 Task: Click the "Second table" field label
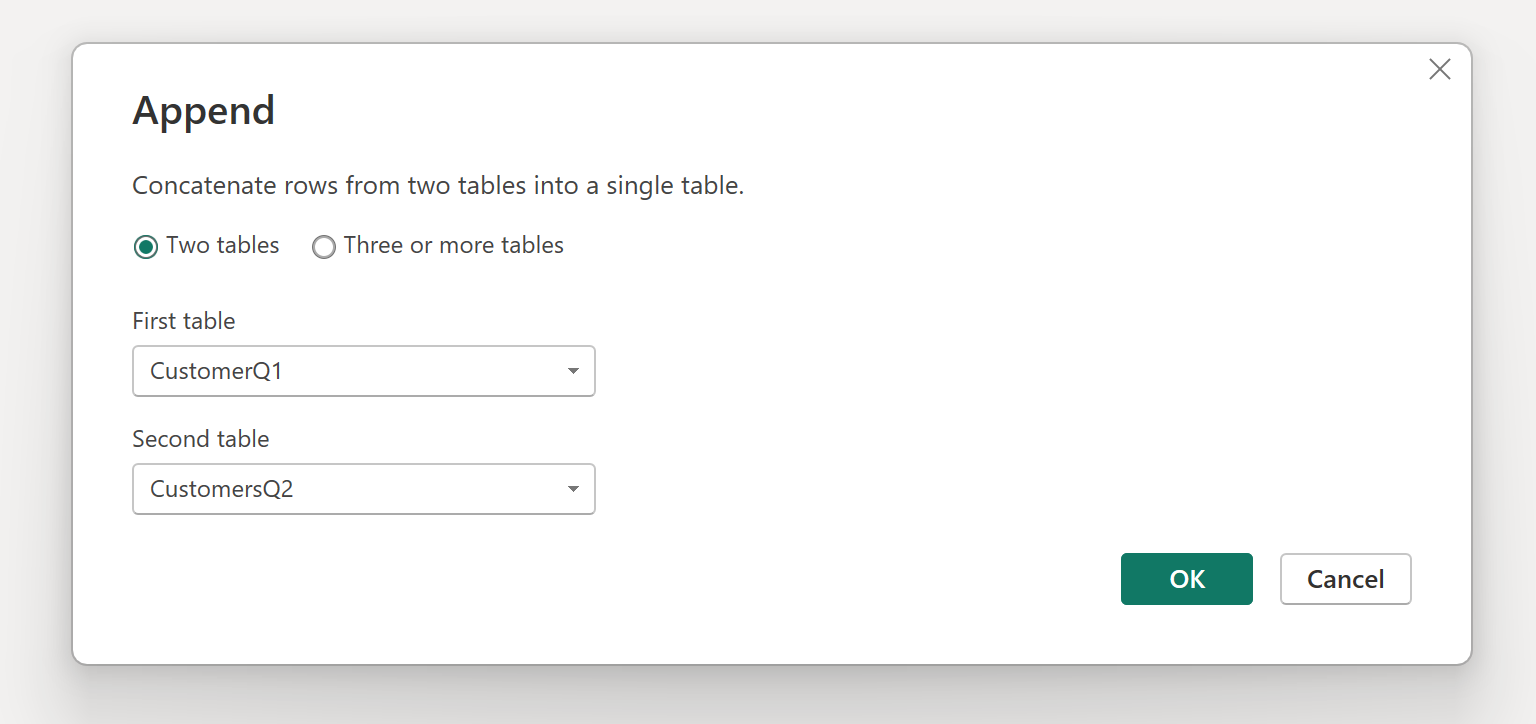pos(201,439)
